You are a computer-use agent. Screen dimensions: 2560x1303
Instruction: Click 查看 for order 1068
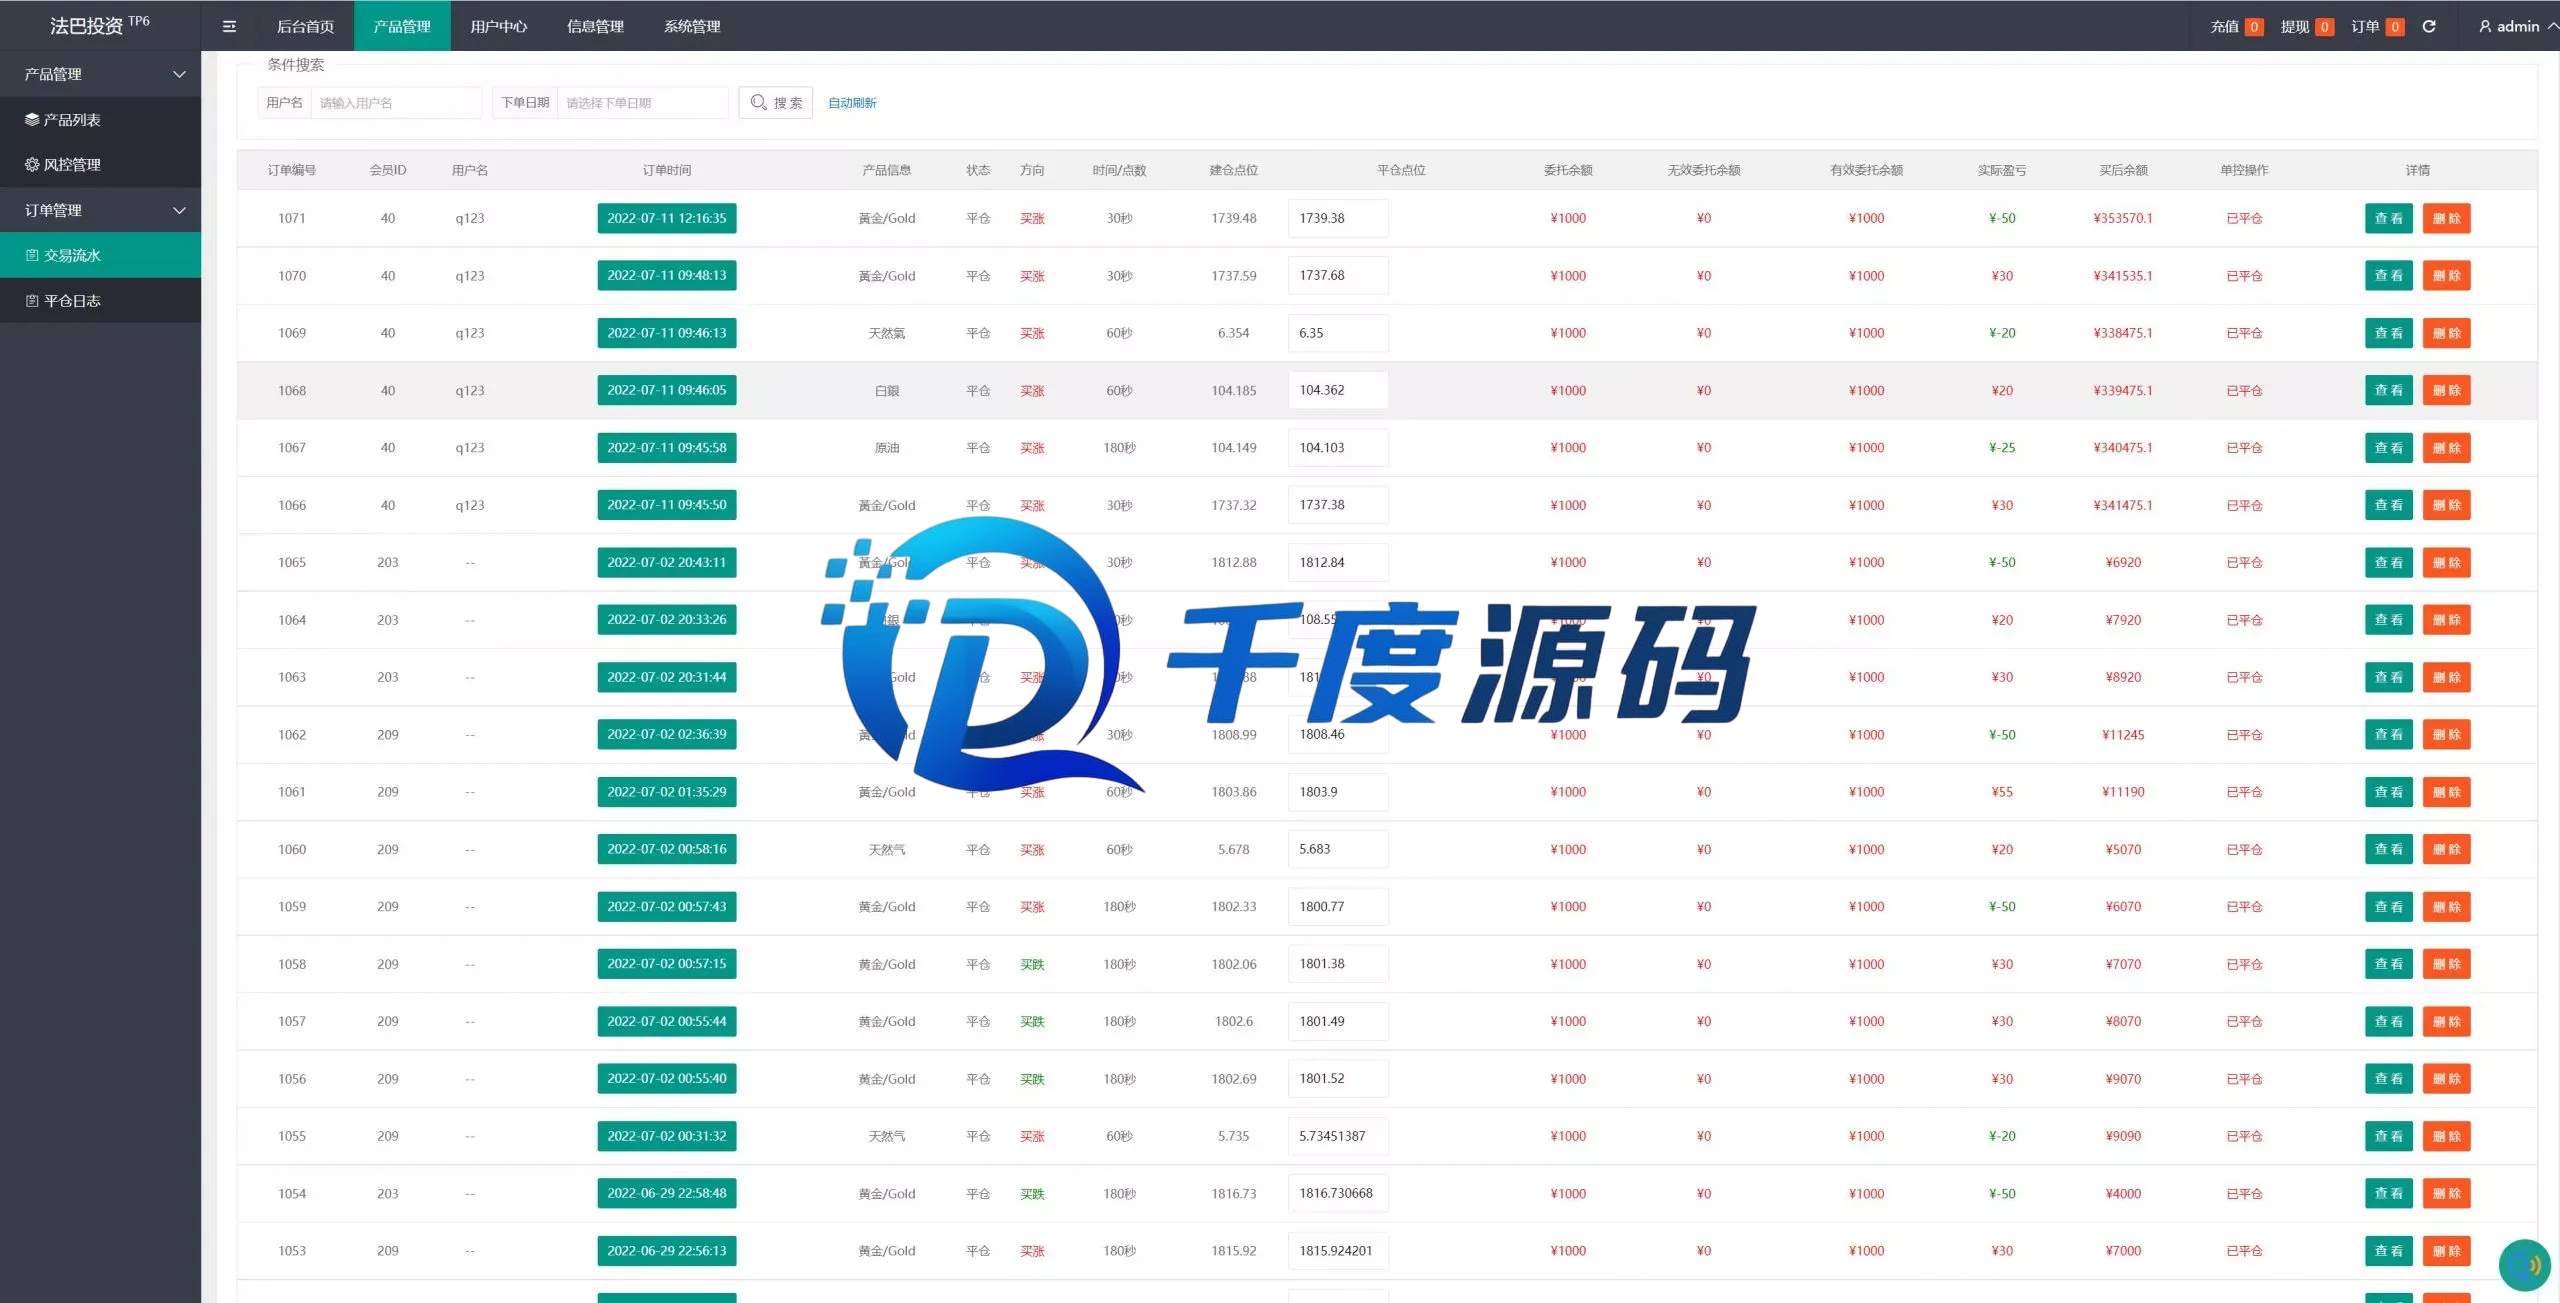point(2388,390)
